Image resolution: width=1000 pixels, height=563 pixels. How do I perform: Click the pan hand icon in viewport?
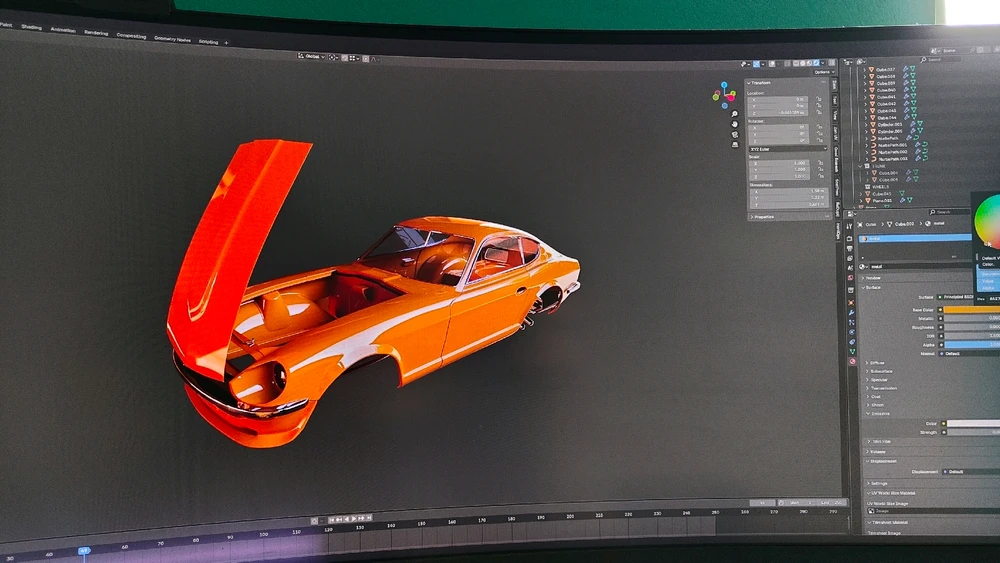[734, 123]
